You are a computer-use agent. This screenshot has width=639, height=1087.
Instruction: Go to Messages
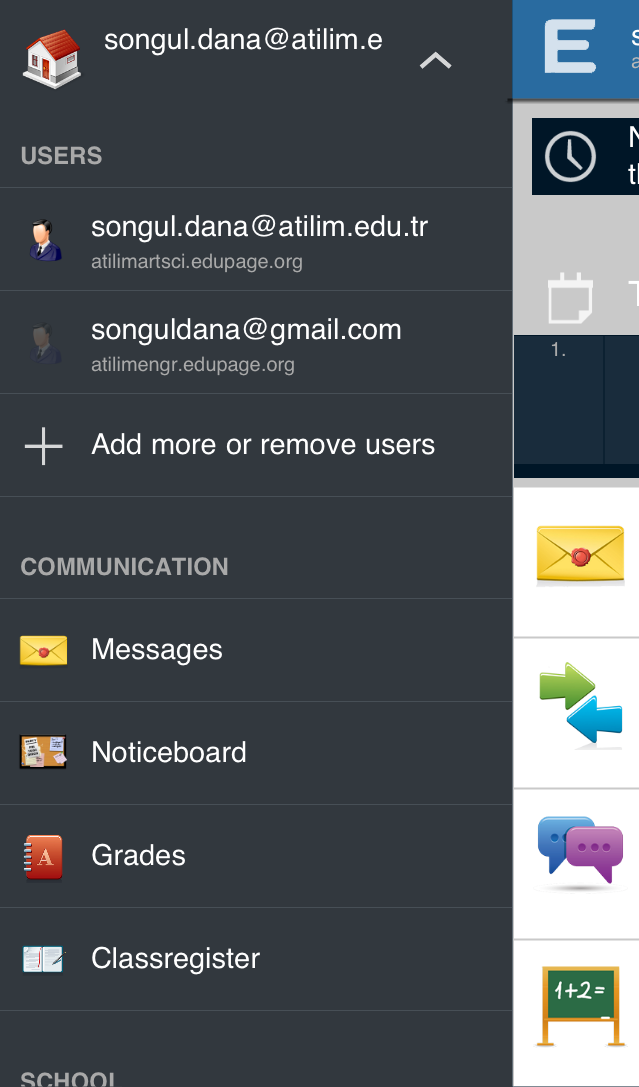[x=157, y=650]
